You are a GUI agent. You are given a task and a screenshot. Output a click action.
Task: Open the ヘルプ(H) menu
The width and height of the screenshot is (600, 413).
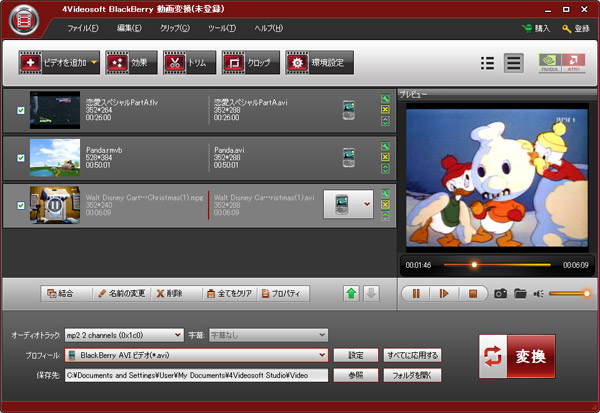coord(269,28)
